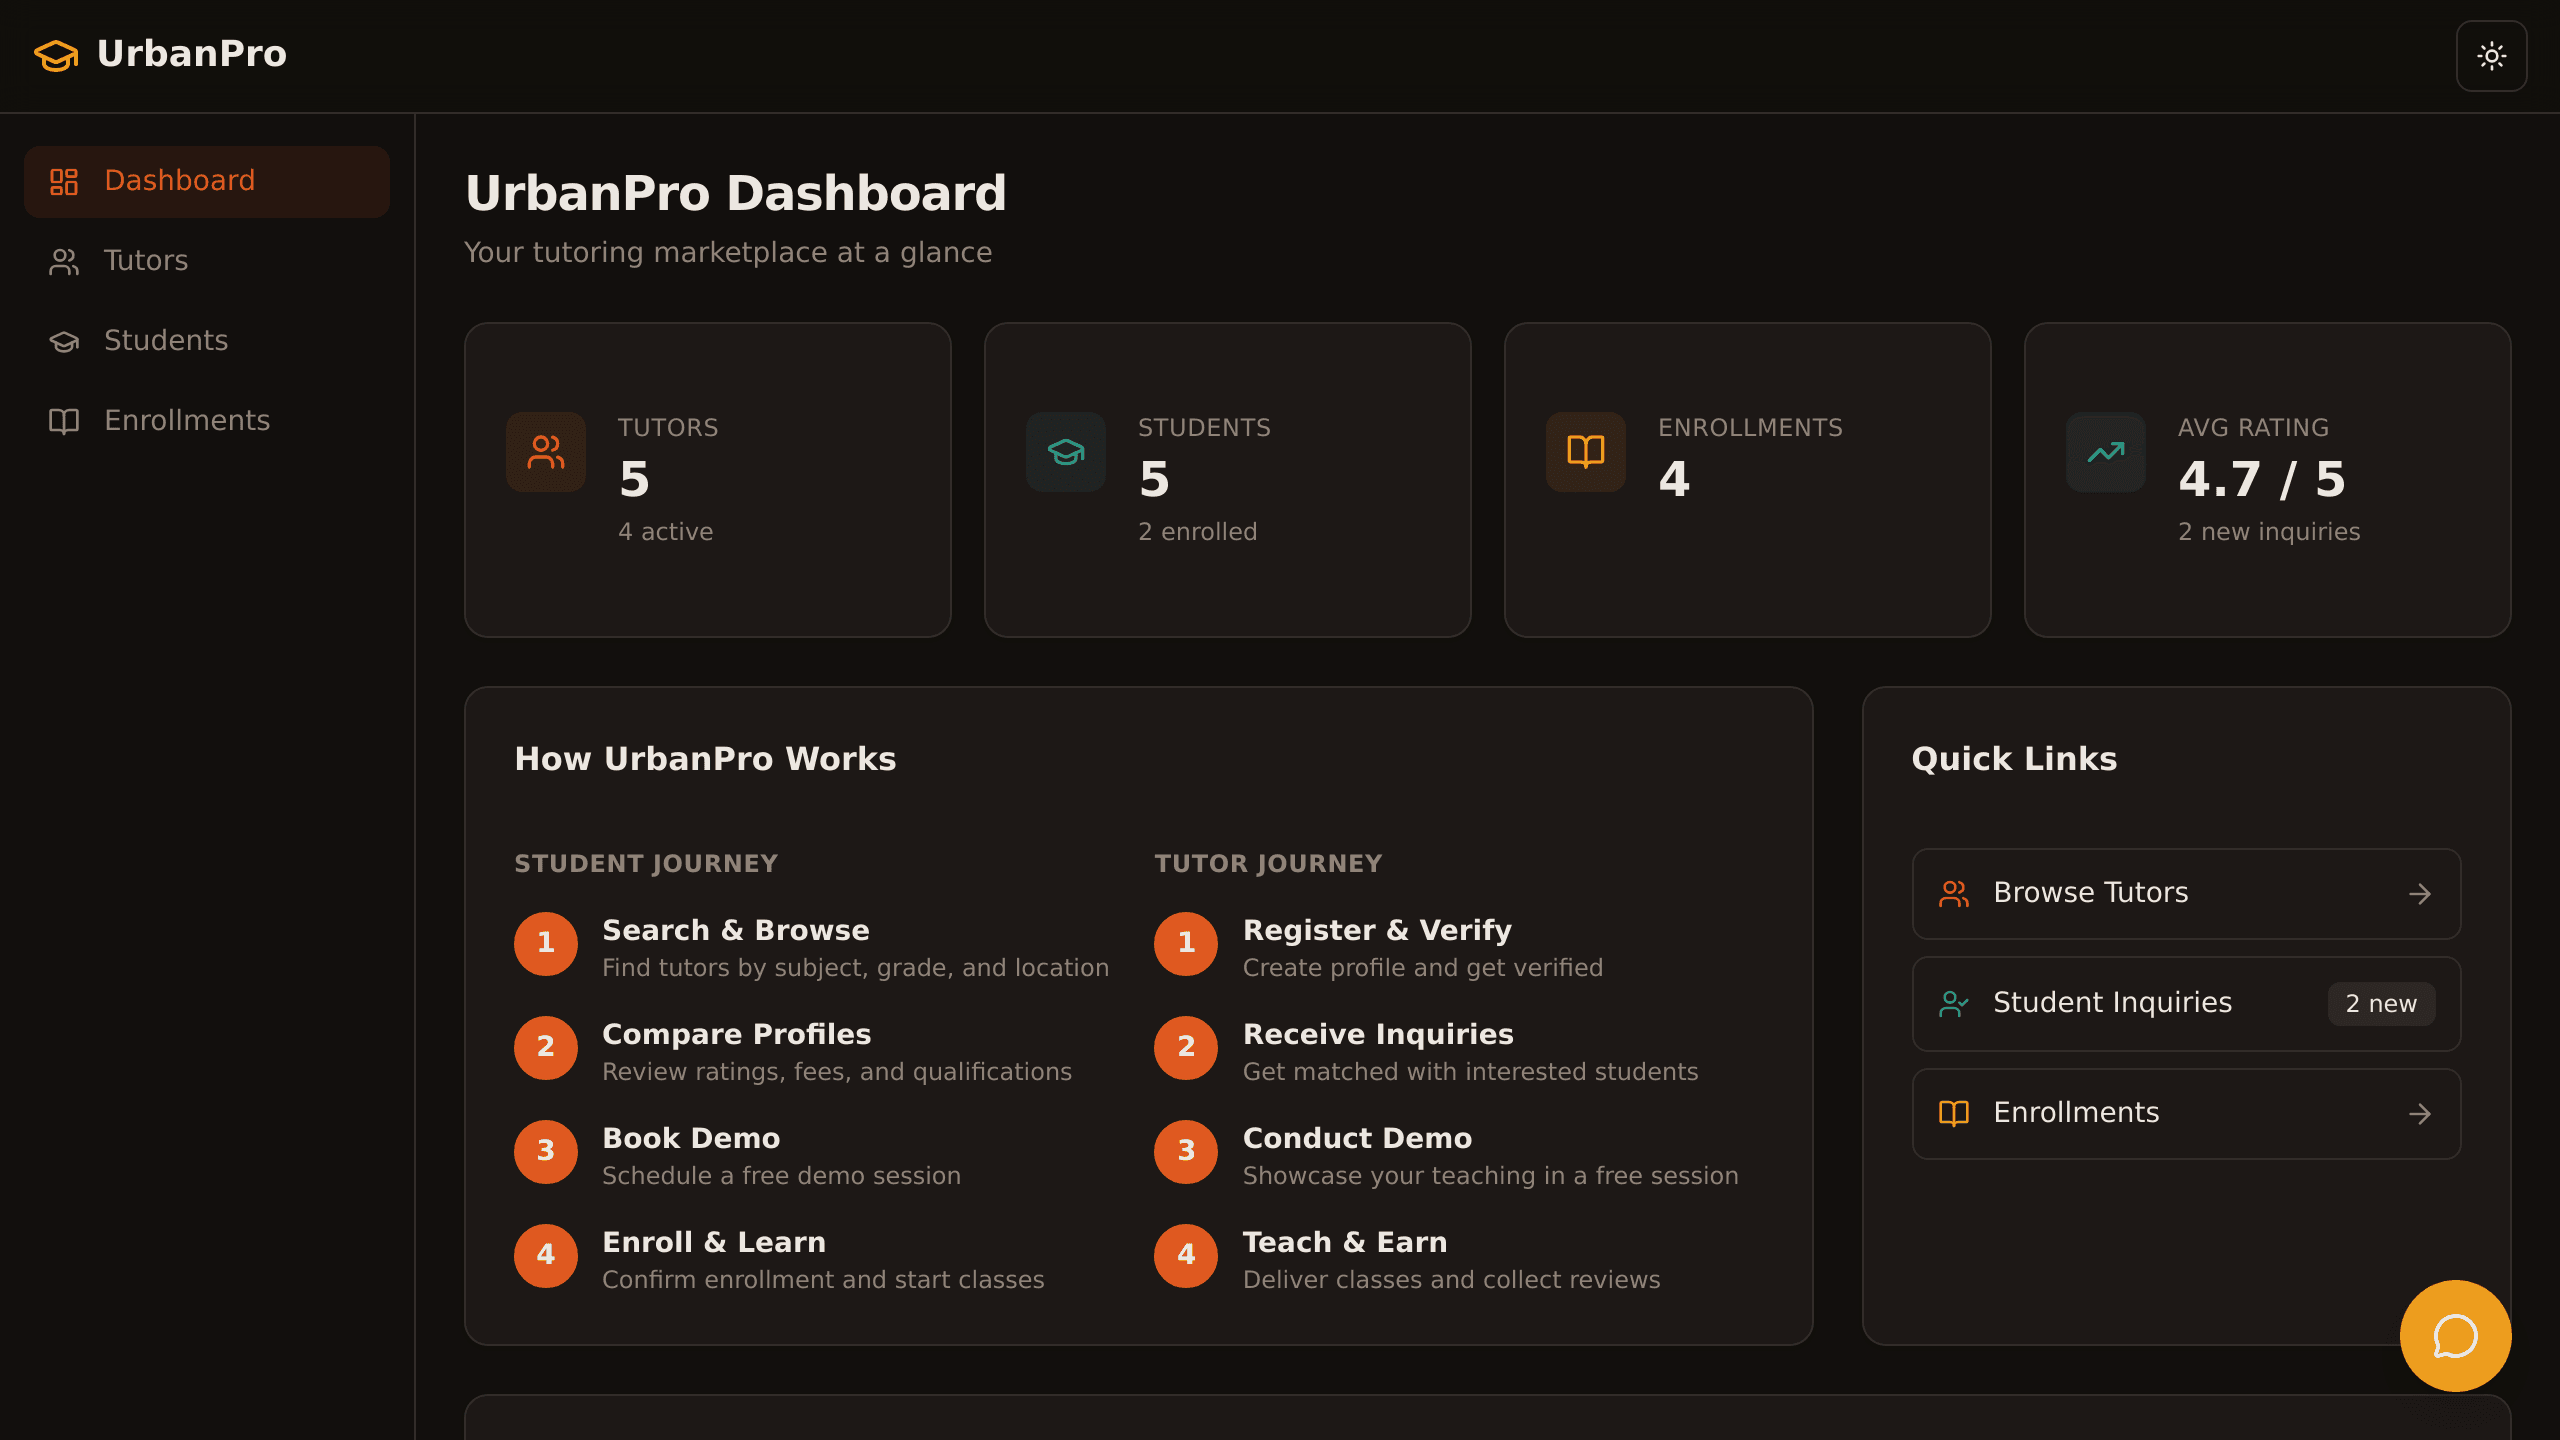The image size is (2560, 1440).
Task: Click the 'UrbanPro Dashboard' page heading
Action: pos(736,193)
